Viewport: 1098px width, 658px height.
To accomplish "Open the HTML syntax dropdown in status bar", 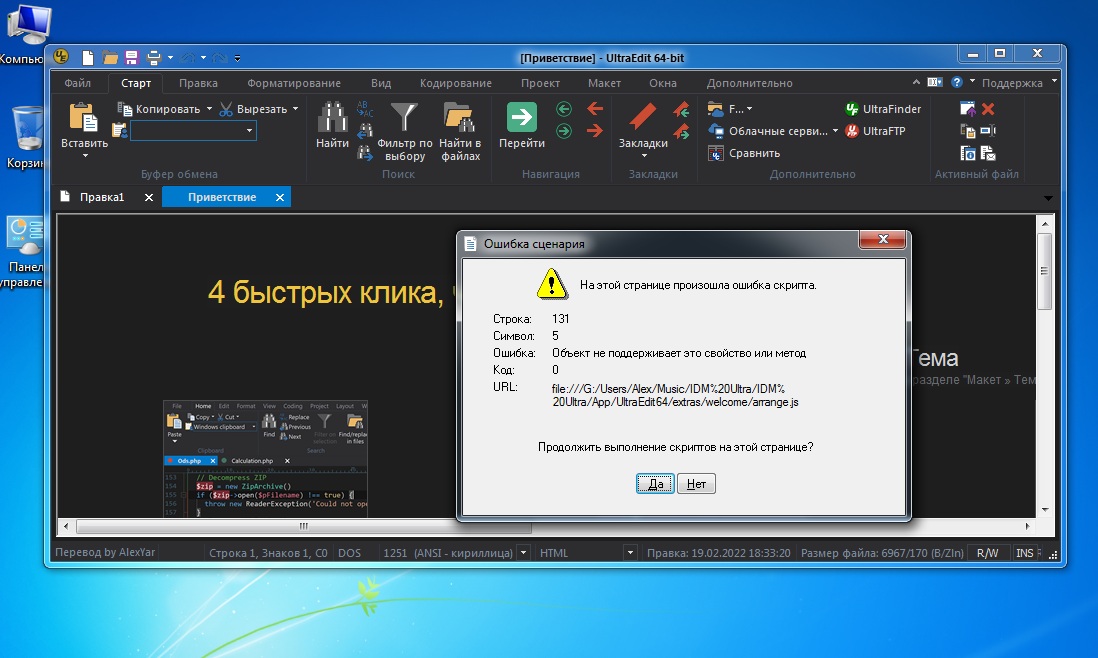I will click(630, 553).
